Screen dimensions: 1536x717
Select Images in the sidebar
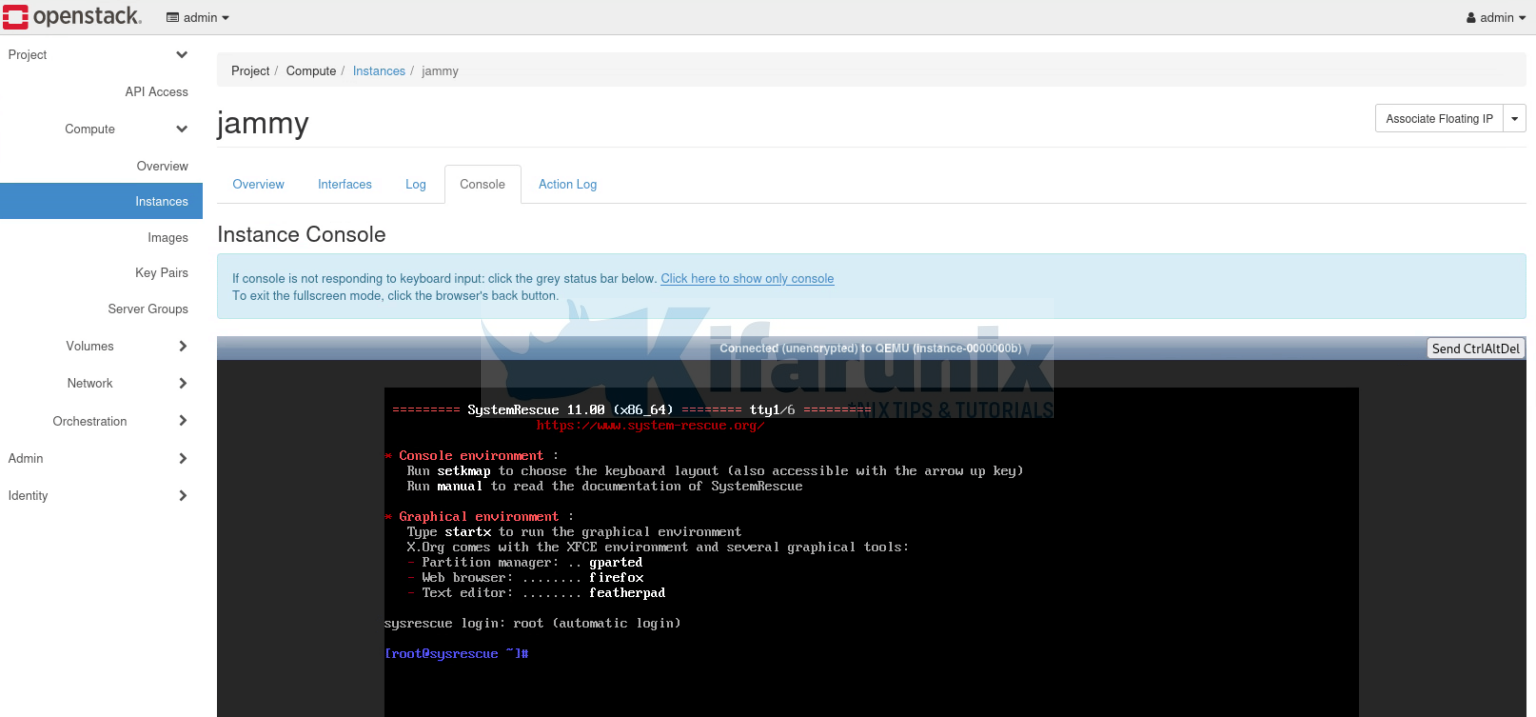click(x=167, y=237)
